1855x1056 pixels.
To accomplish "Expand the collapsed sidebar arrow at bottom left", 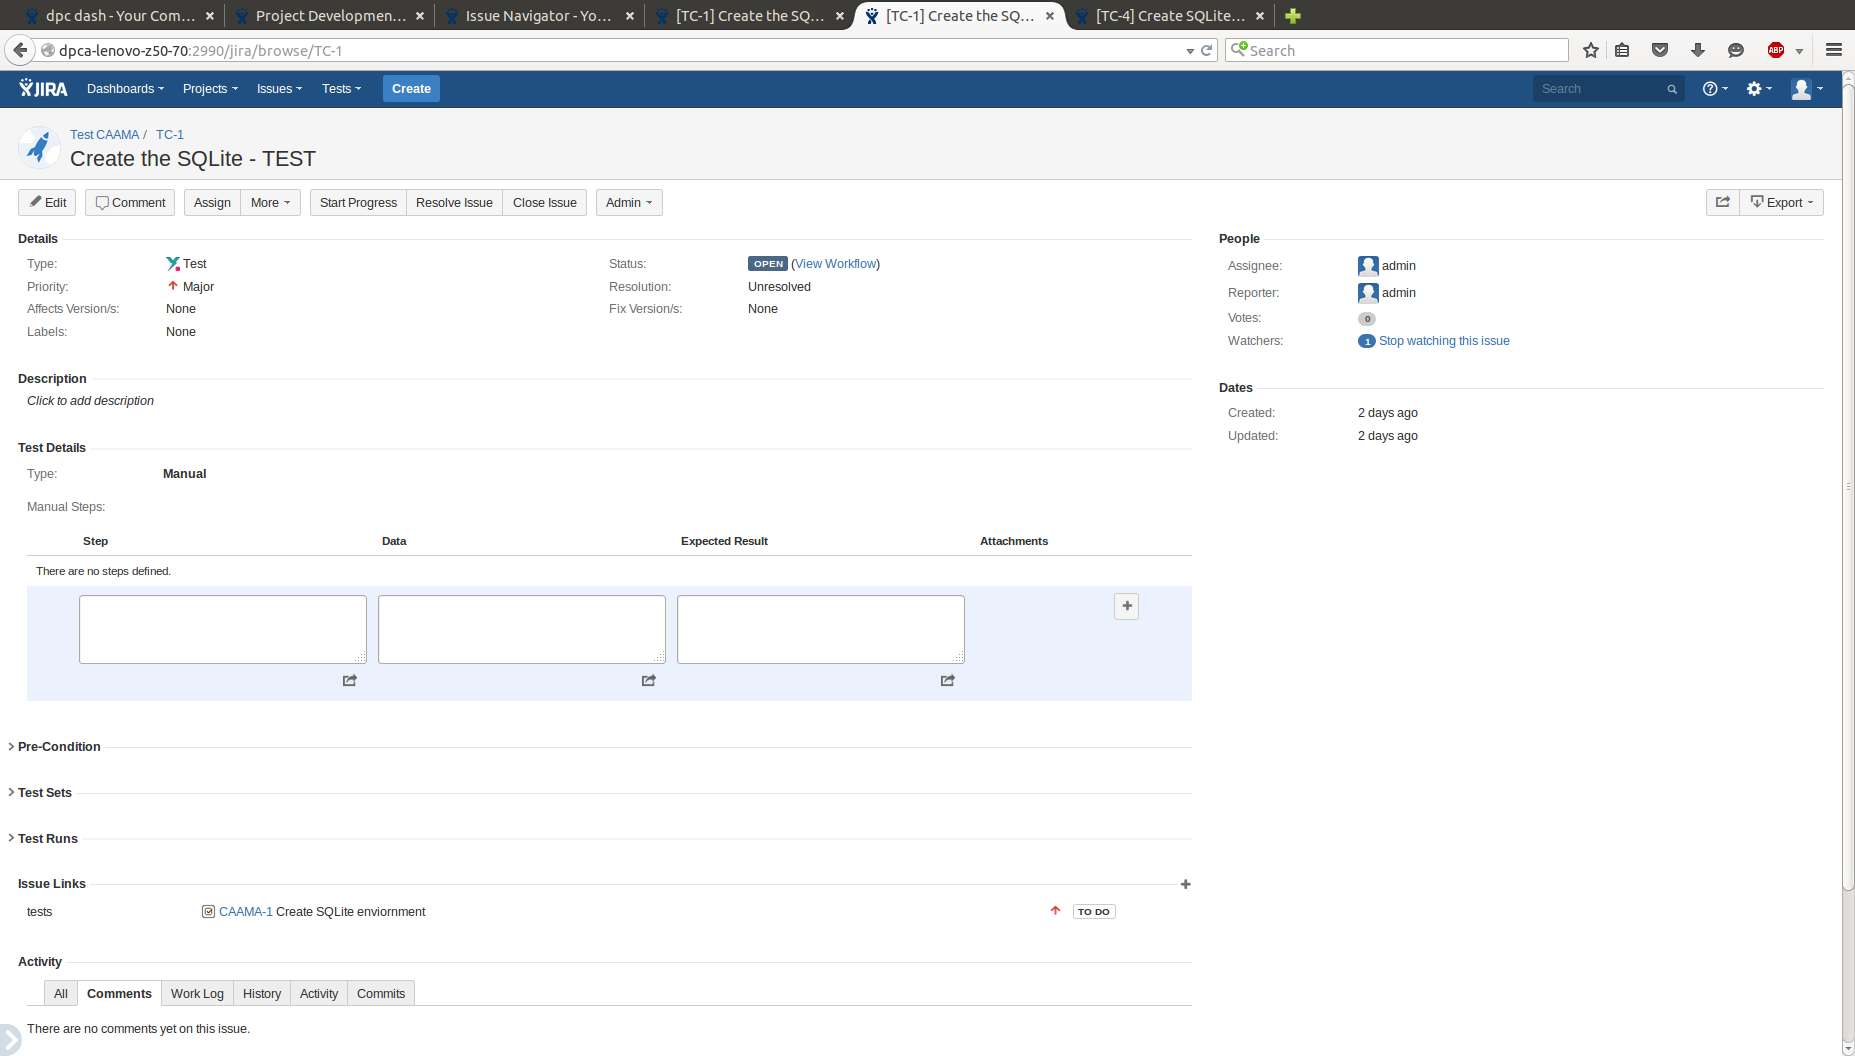I will point(9,1039).
